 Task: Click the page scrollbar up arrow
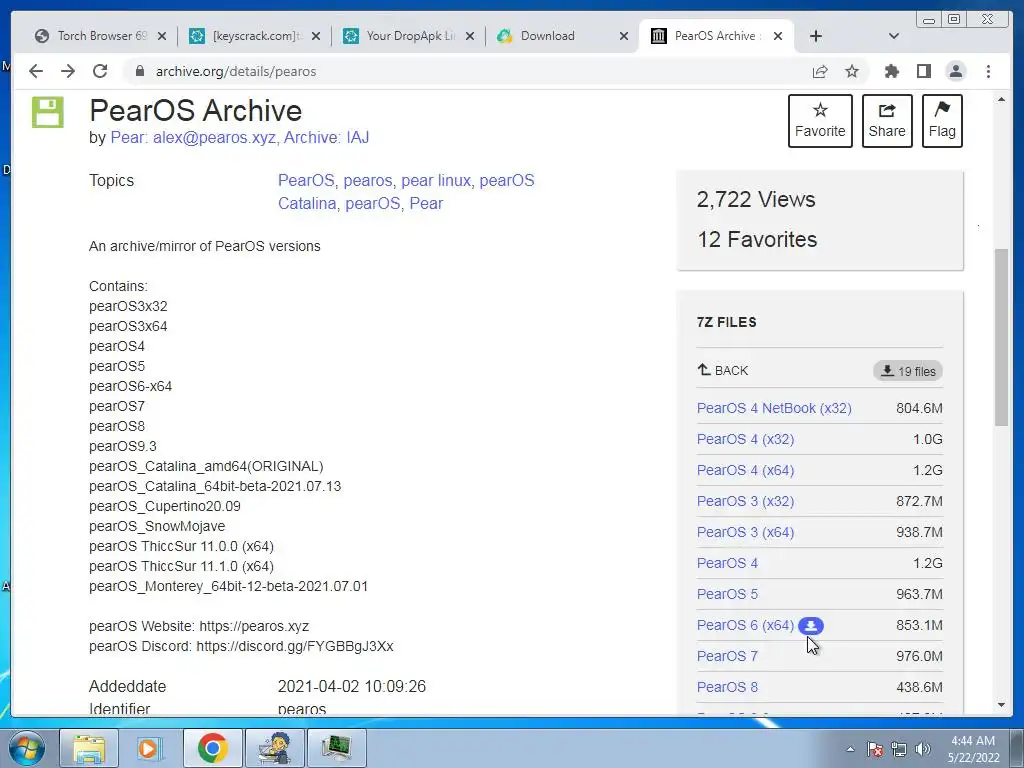(x=1001, y=99)
